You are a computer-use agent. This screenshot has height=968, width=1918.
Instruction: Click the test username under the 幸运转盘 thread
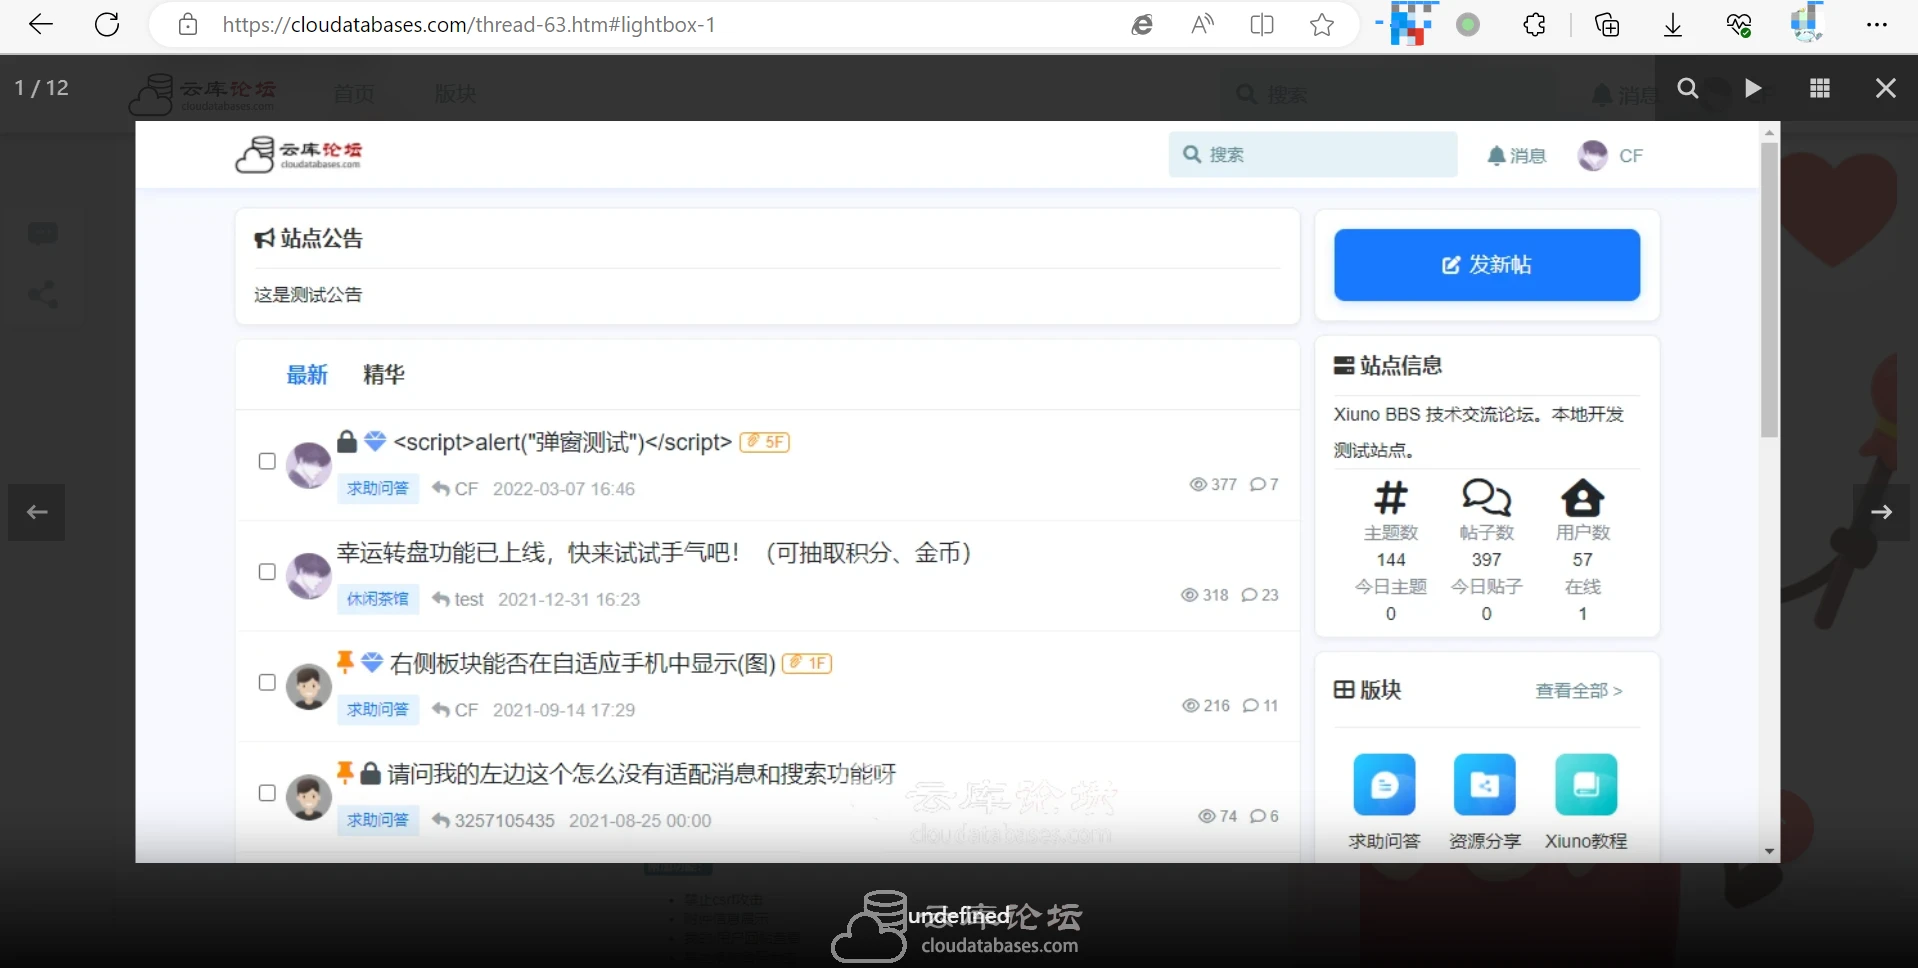tap(469, 599)
